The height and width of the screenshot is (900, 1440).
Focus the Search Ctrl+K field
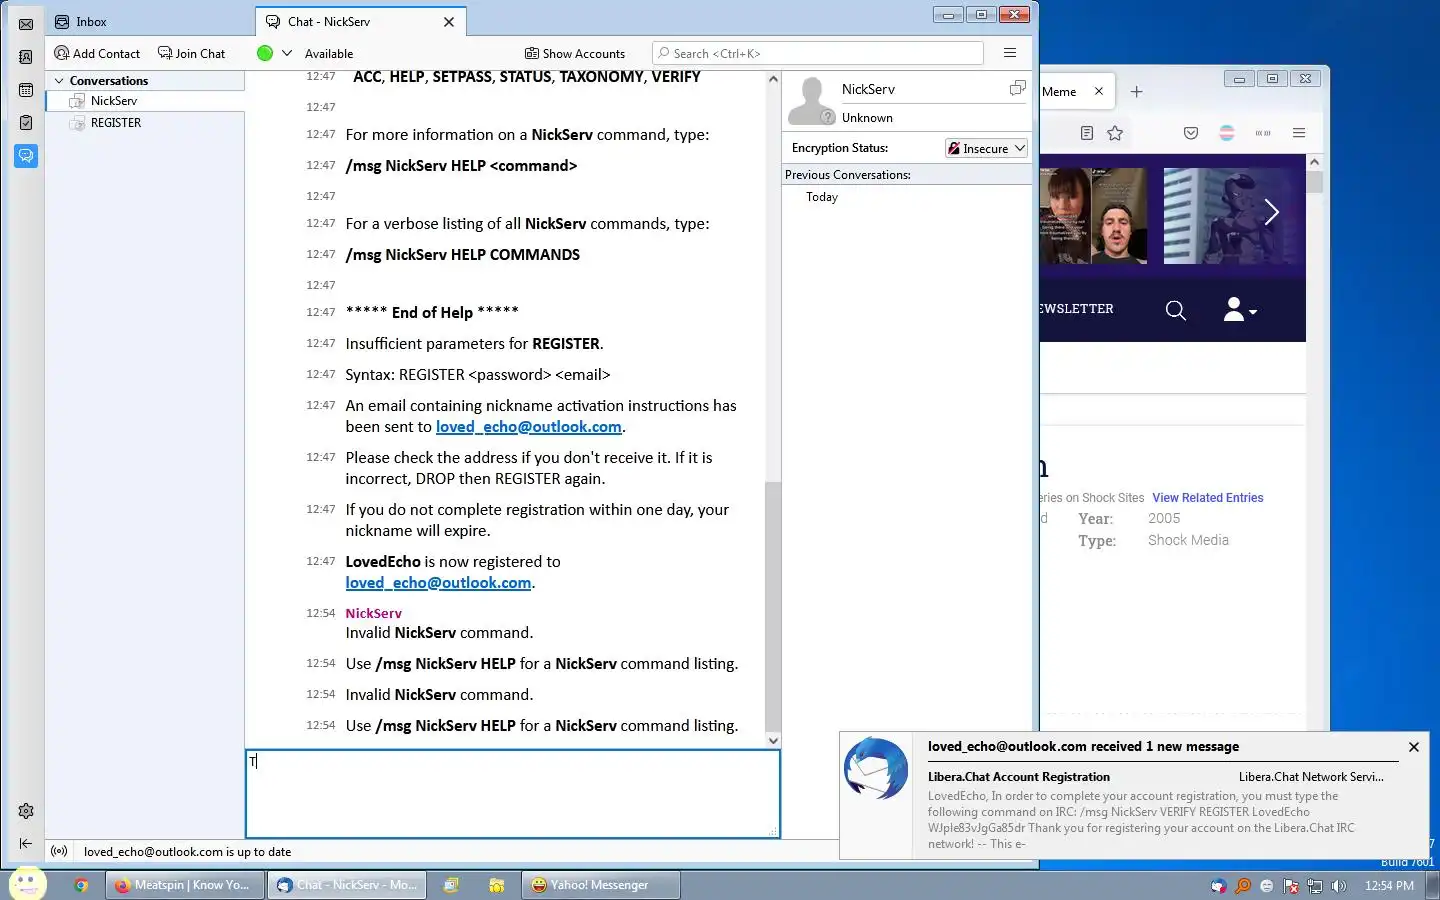(818, 53)
